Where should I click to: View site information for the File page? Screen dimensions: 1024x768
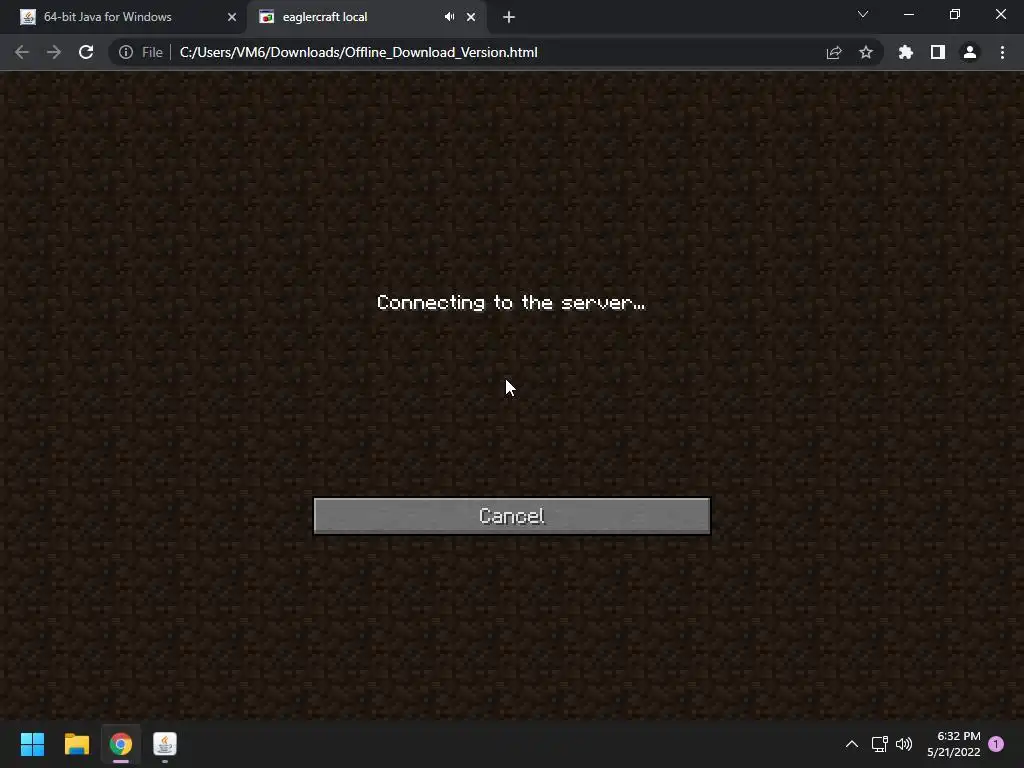[125, 52]
